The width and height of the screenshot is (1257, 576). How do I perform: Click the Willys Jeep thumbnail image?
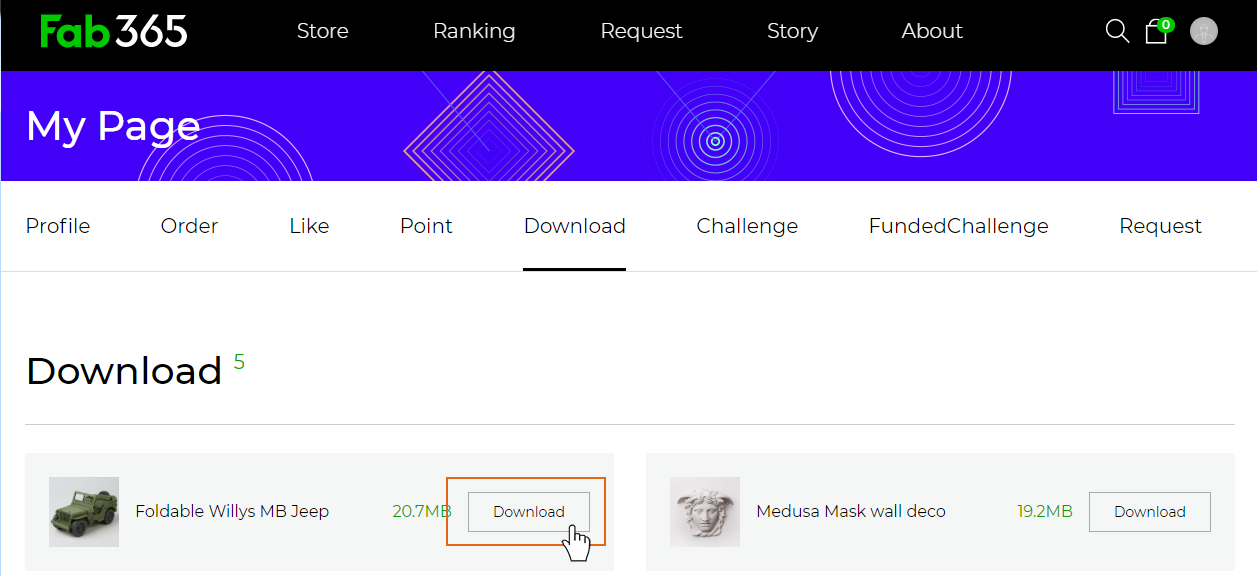coord(84,511)
